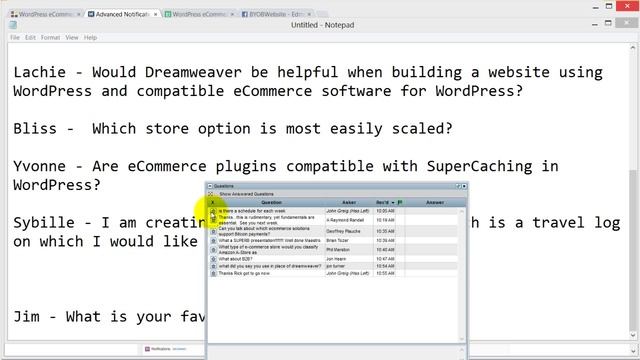Open help icon in Questions panel title bar
Viewport: 640px width, 360px height.
[458, 186]
